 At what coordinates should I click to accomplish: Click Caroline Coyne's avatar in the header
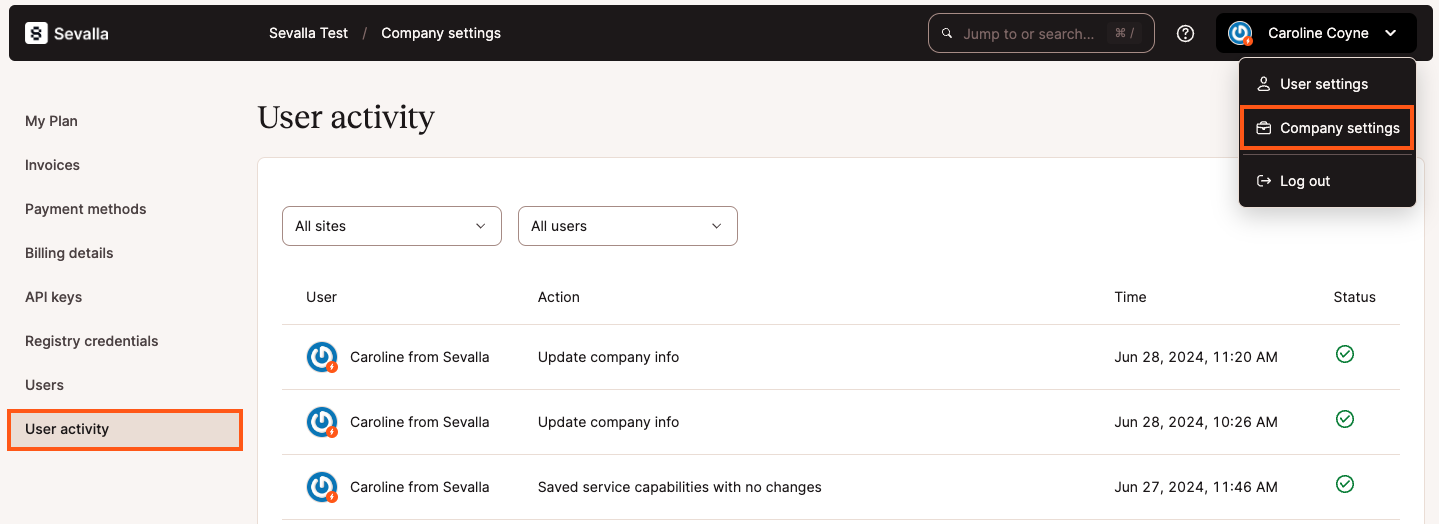[1240, 33]
